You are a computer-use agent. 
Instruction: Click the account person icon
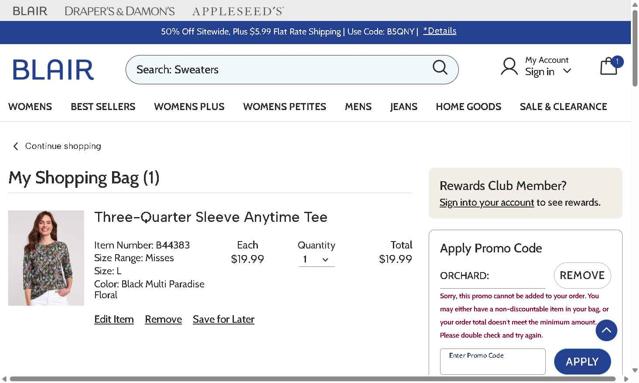[509, 66]
